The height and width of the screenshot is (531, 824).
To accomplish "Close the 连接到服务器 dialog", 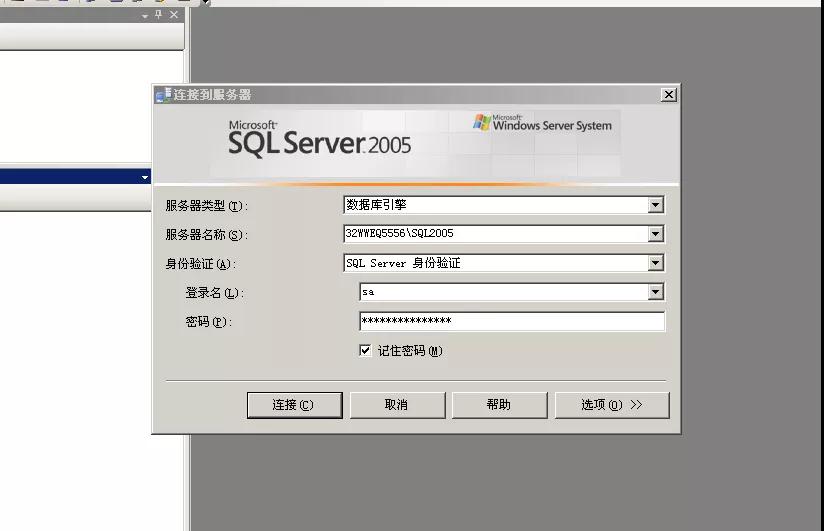I will [668, 95].
